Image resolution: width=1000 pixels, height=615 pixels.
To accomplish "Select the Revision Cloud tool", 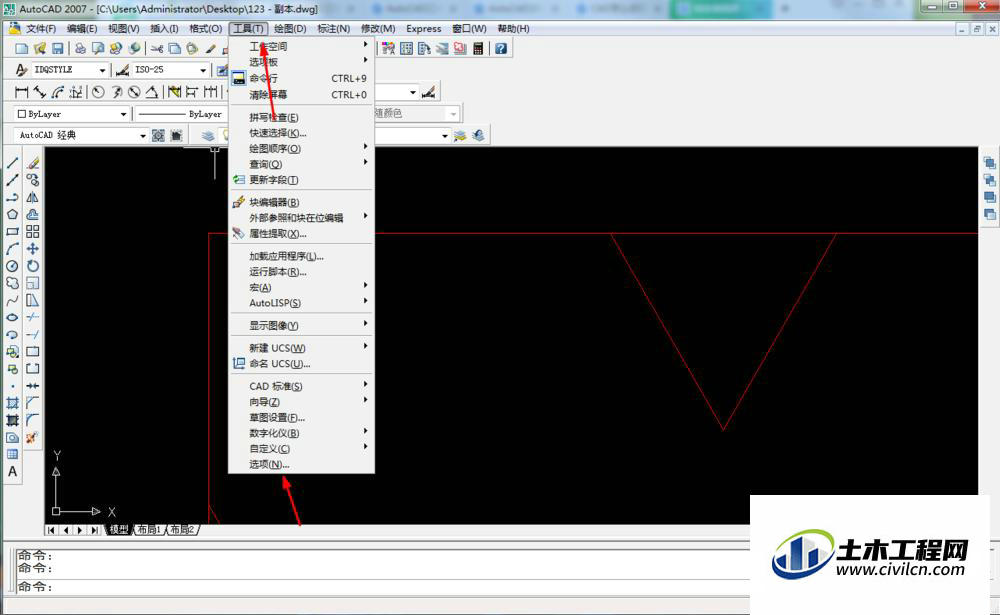I will (12, 283).
